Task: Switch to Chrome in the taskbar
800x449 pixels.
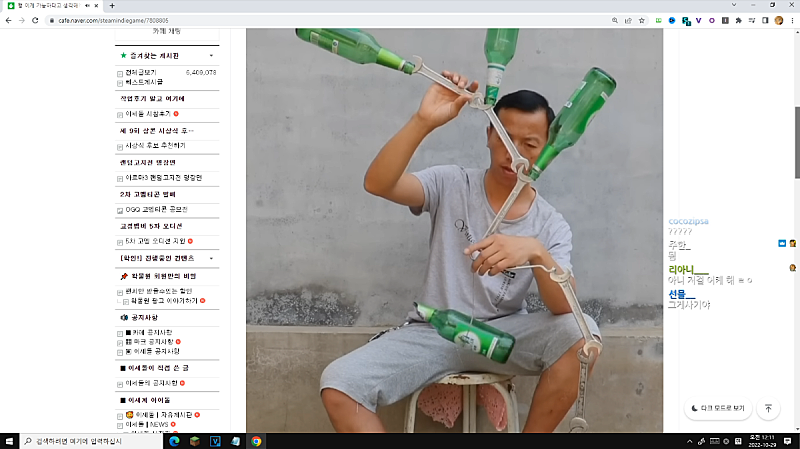Action: (256, 441)
